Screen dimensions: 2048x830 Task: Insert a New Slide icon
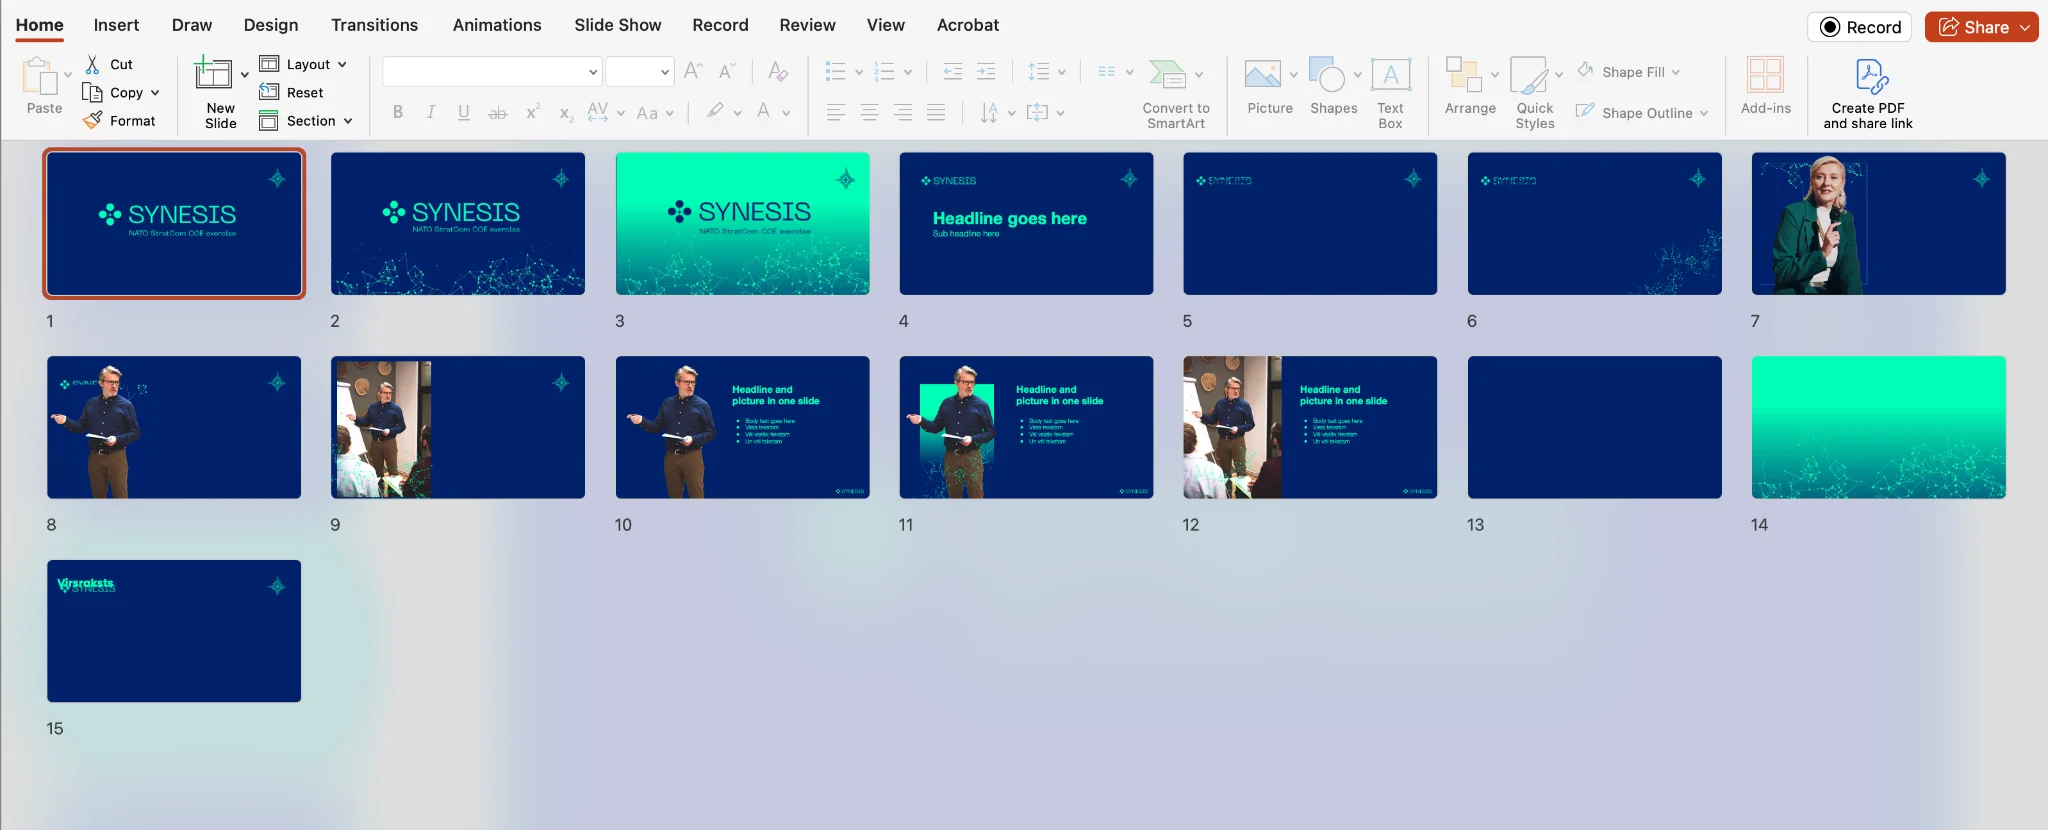click(x=213, y=73)
